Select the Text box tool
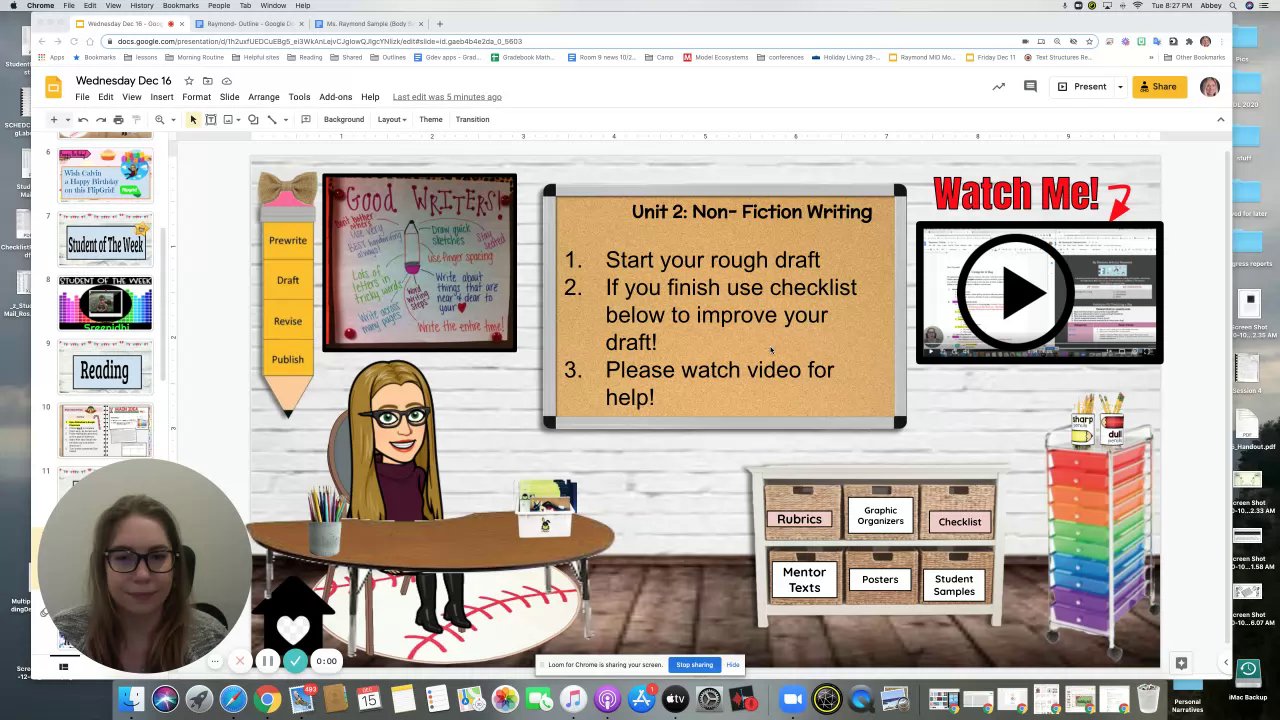This screenshot has height=720, width=1280. pos(211,120)
